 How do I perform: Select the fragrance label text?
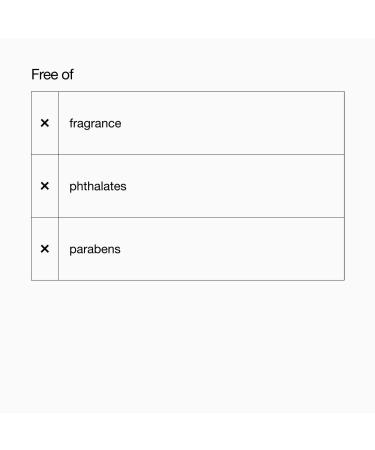pyautogui.click(x=95, y=124)
